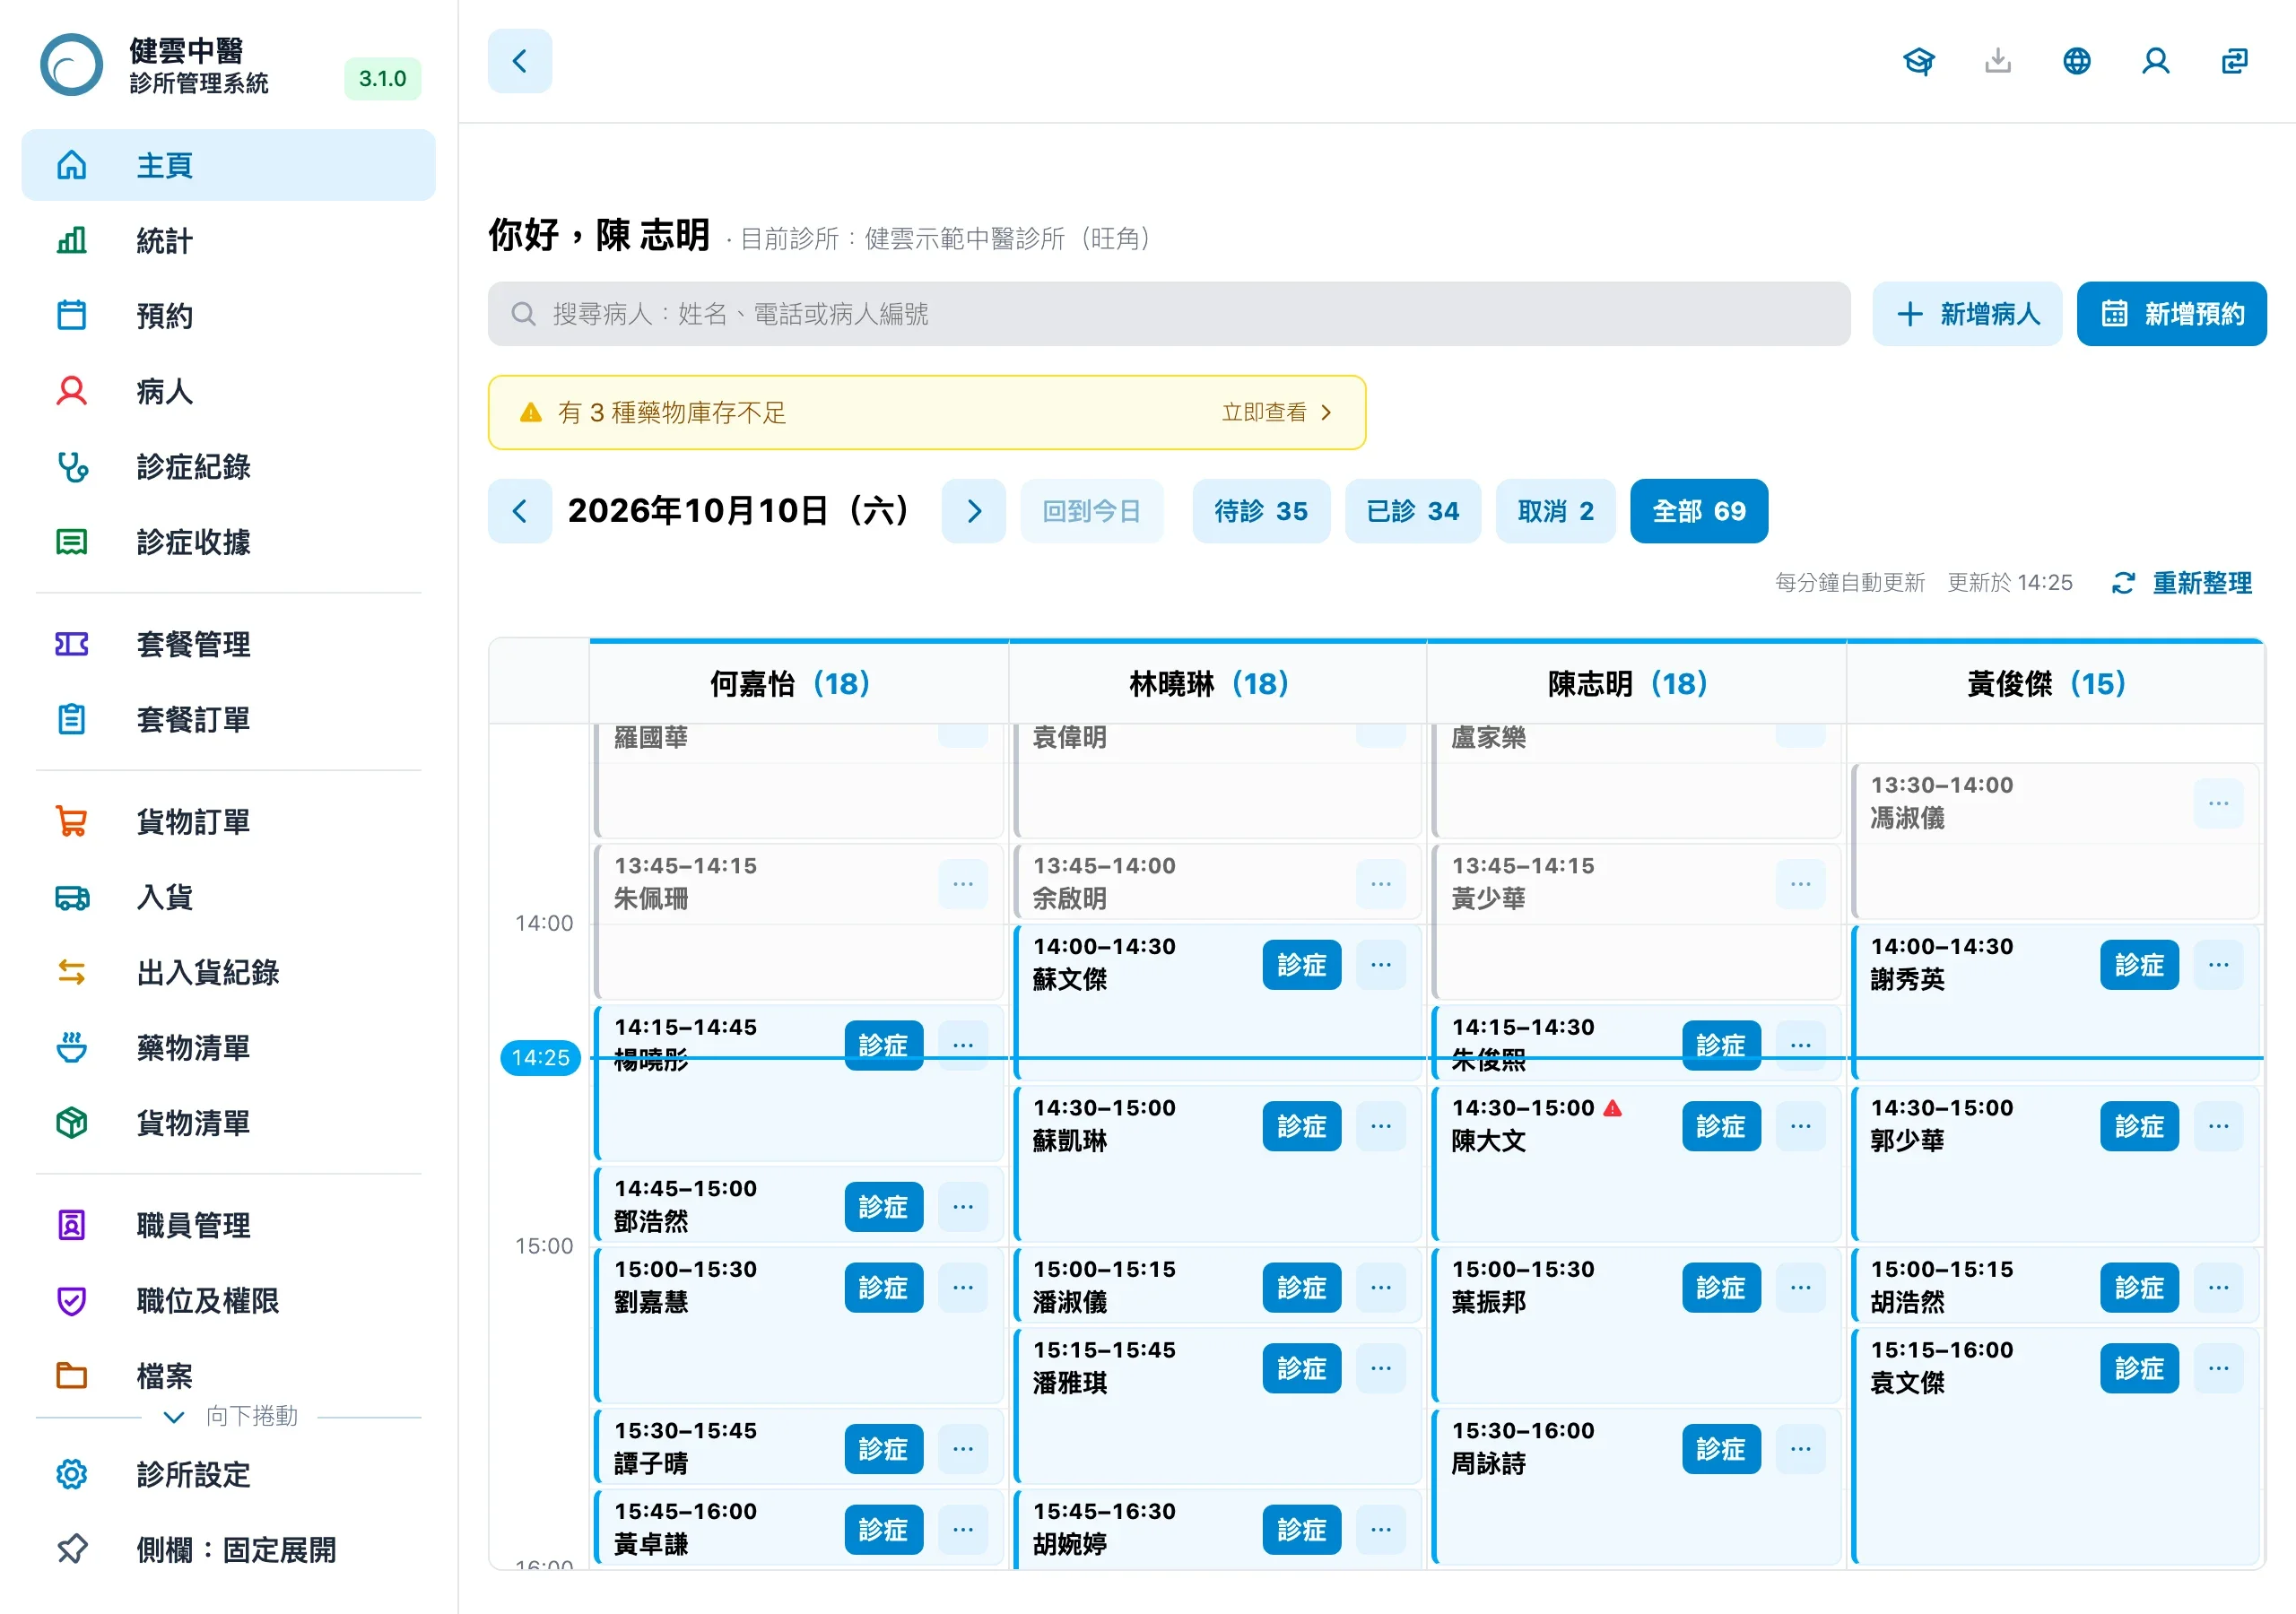Go to previous day arrow

coord(519,511)
